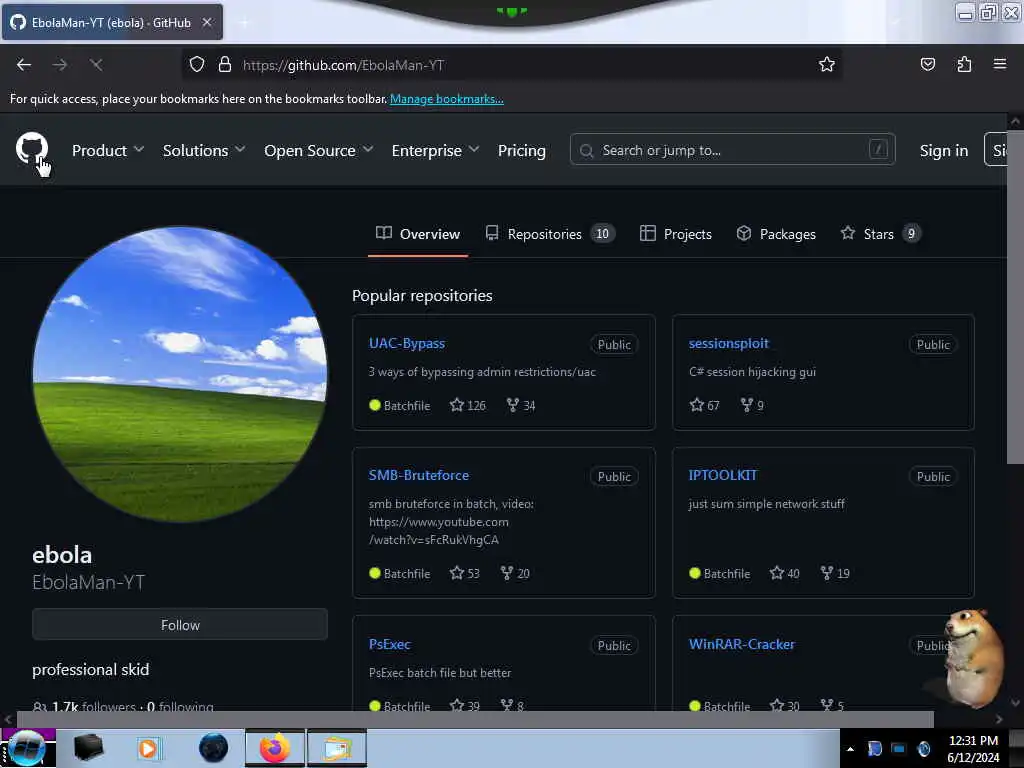The height and width of the screenshot is (768, 1024).
Task: Switch to the Repositories tab
Action: coord(550,234)
